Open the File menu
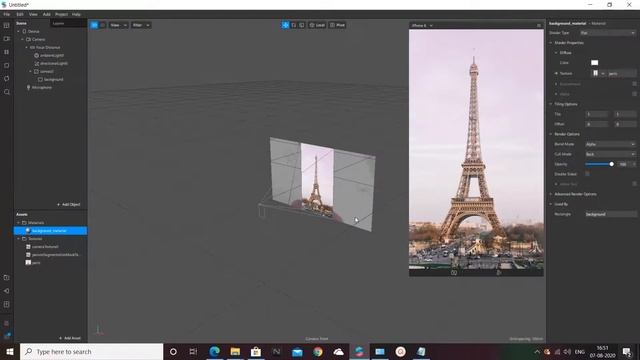The image size is (640, 360). (x=7, y=14)
